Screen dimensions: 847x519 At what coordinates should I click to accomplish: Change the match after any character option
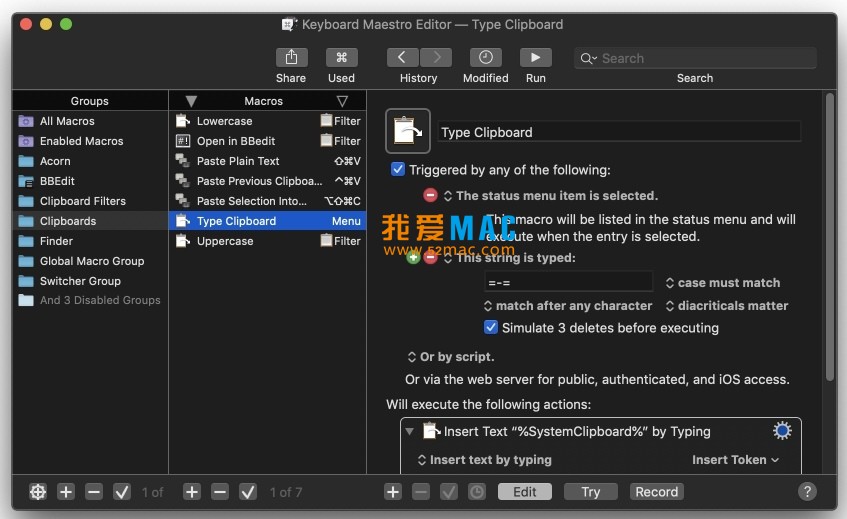(568, 306)
